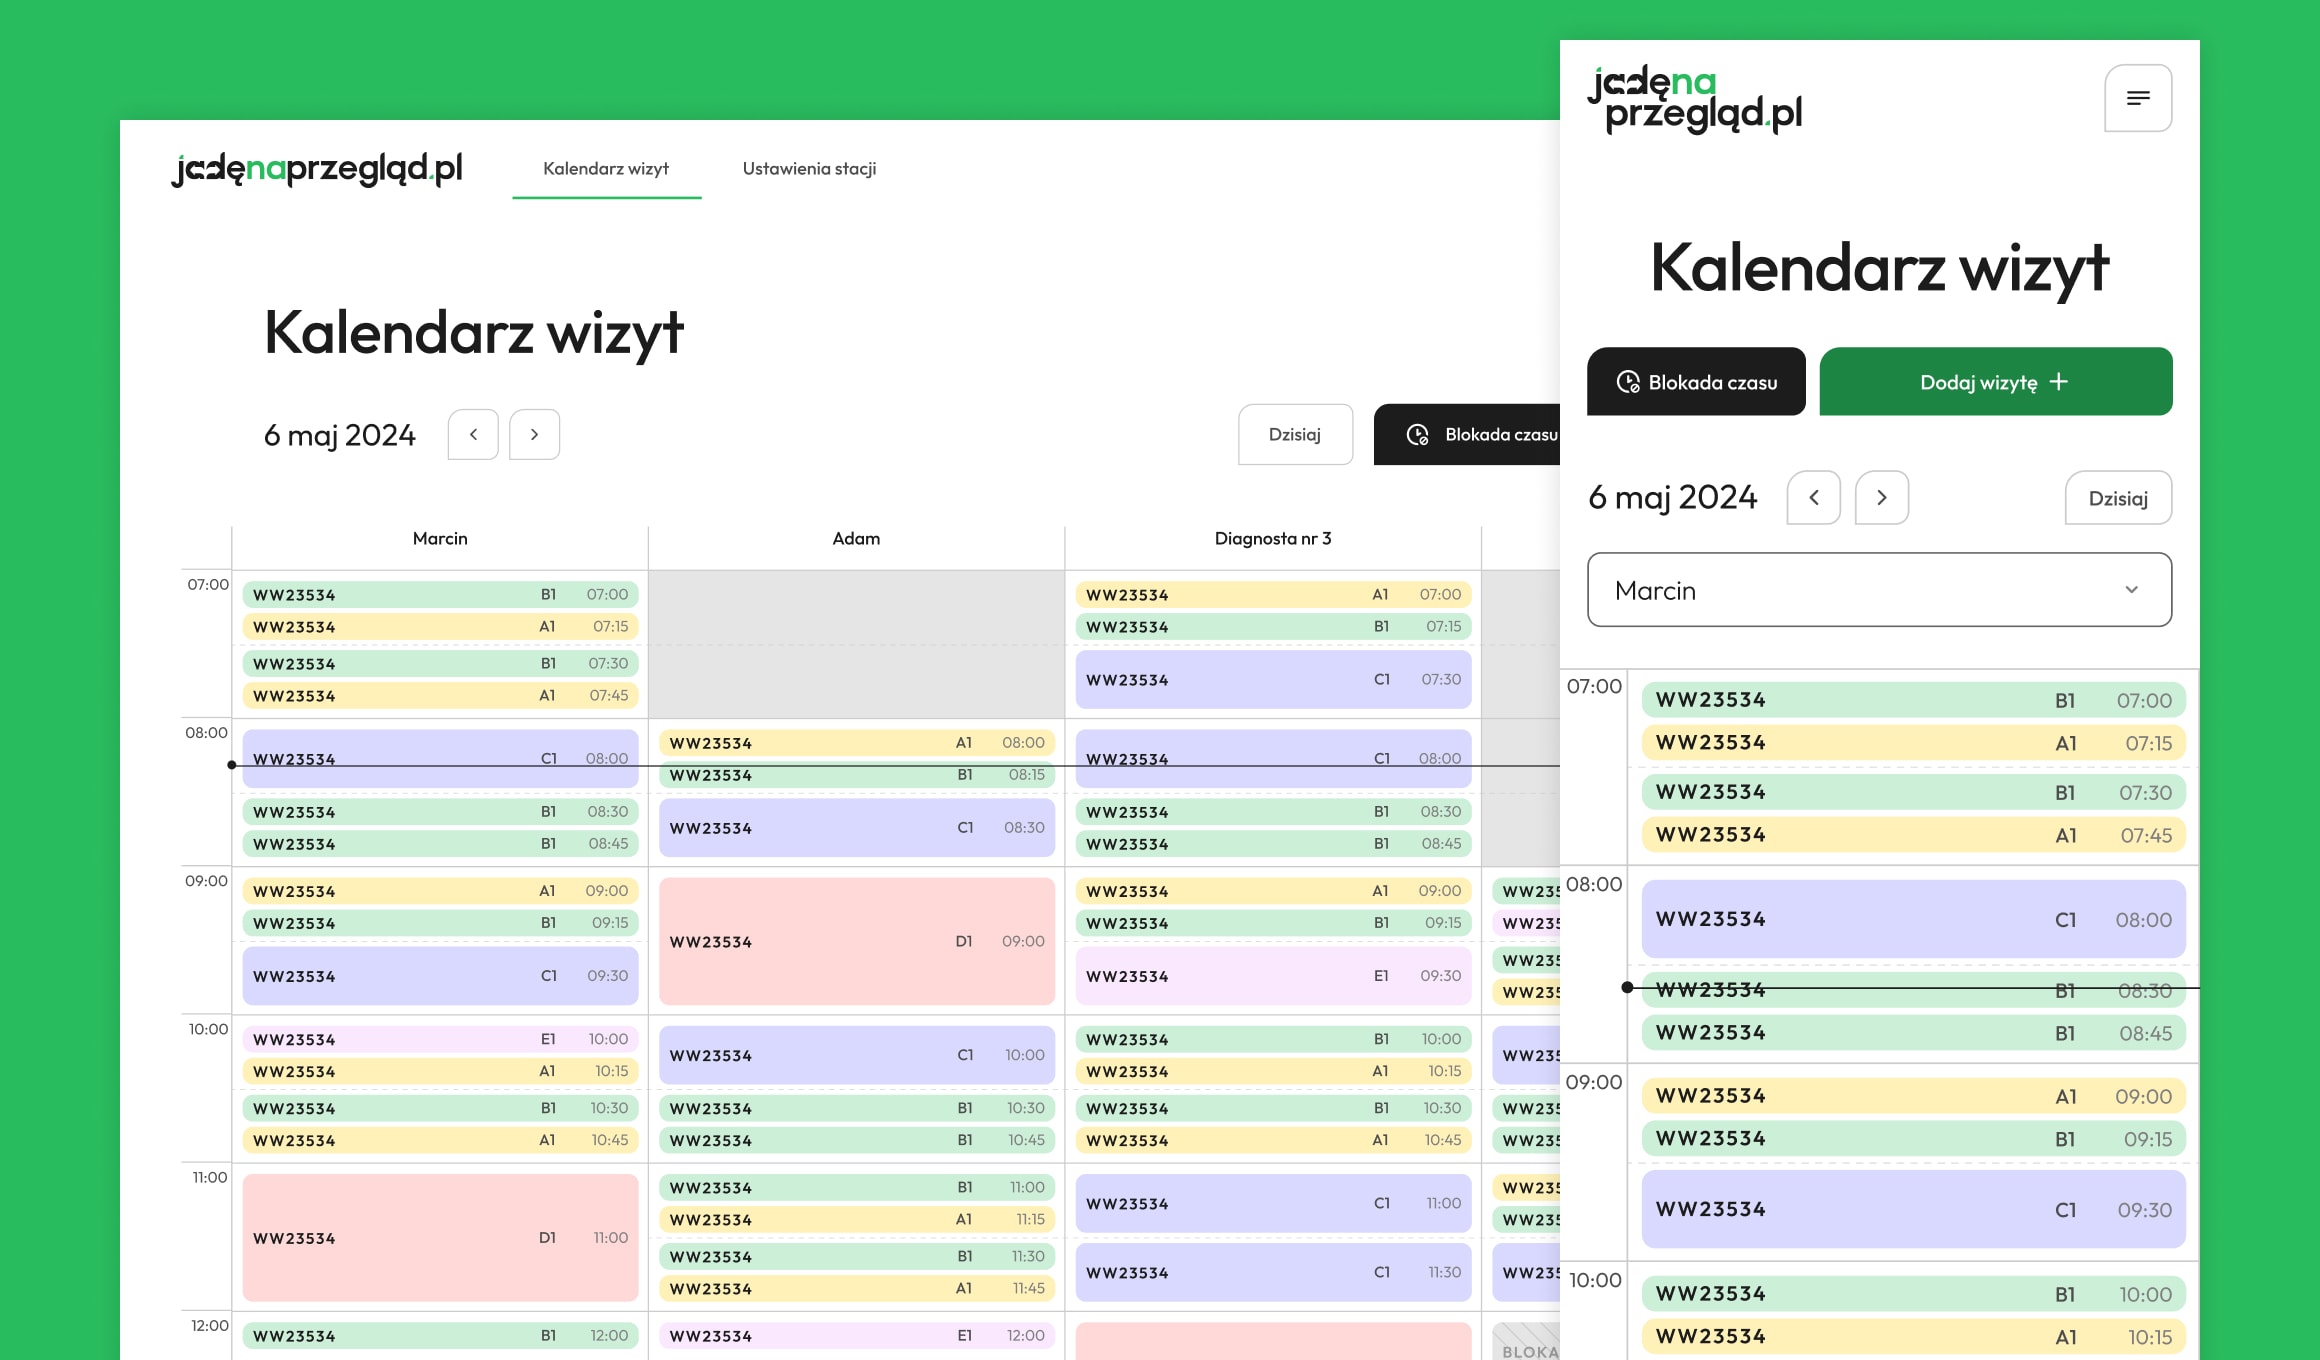Click Dzisiaj button in desktop view
Image resolution: width=2320 pixels, height=1360 pixels.
click(1295, 434)
